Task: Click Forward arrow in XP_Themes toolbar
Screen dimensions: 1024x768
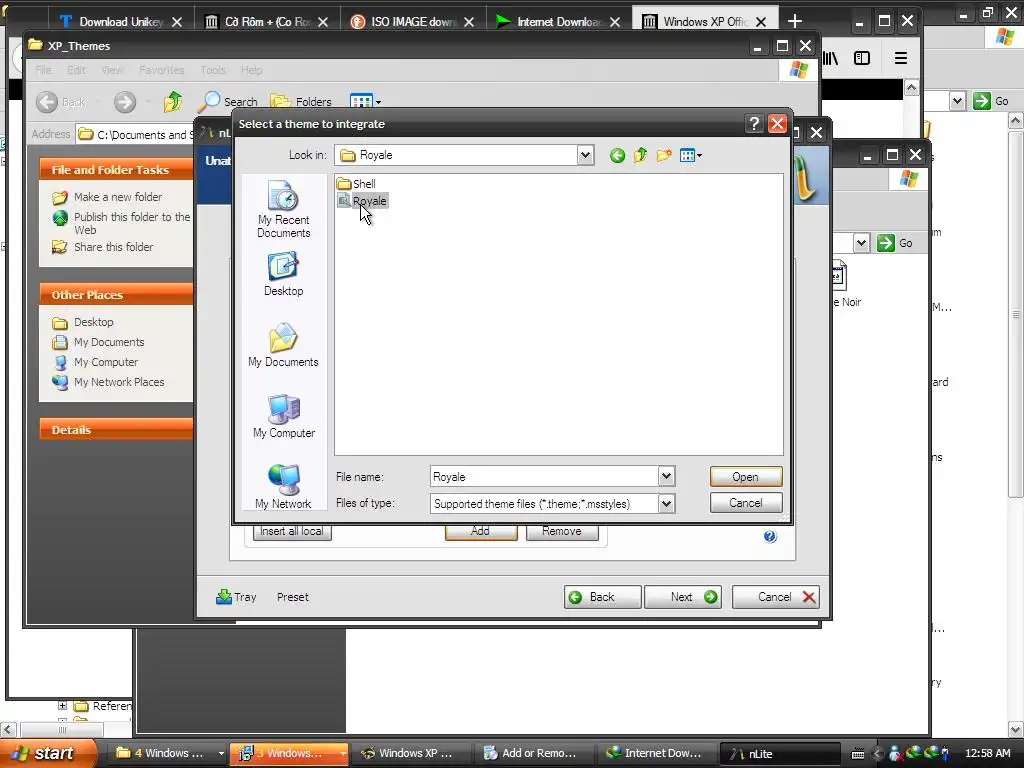Action: (125, 102)
